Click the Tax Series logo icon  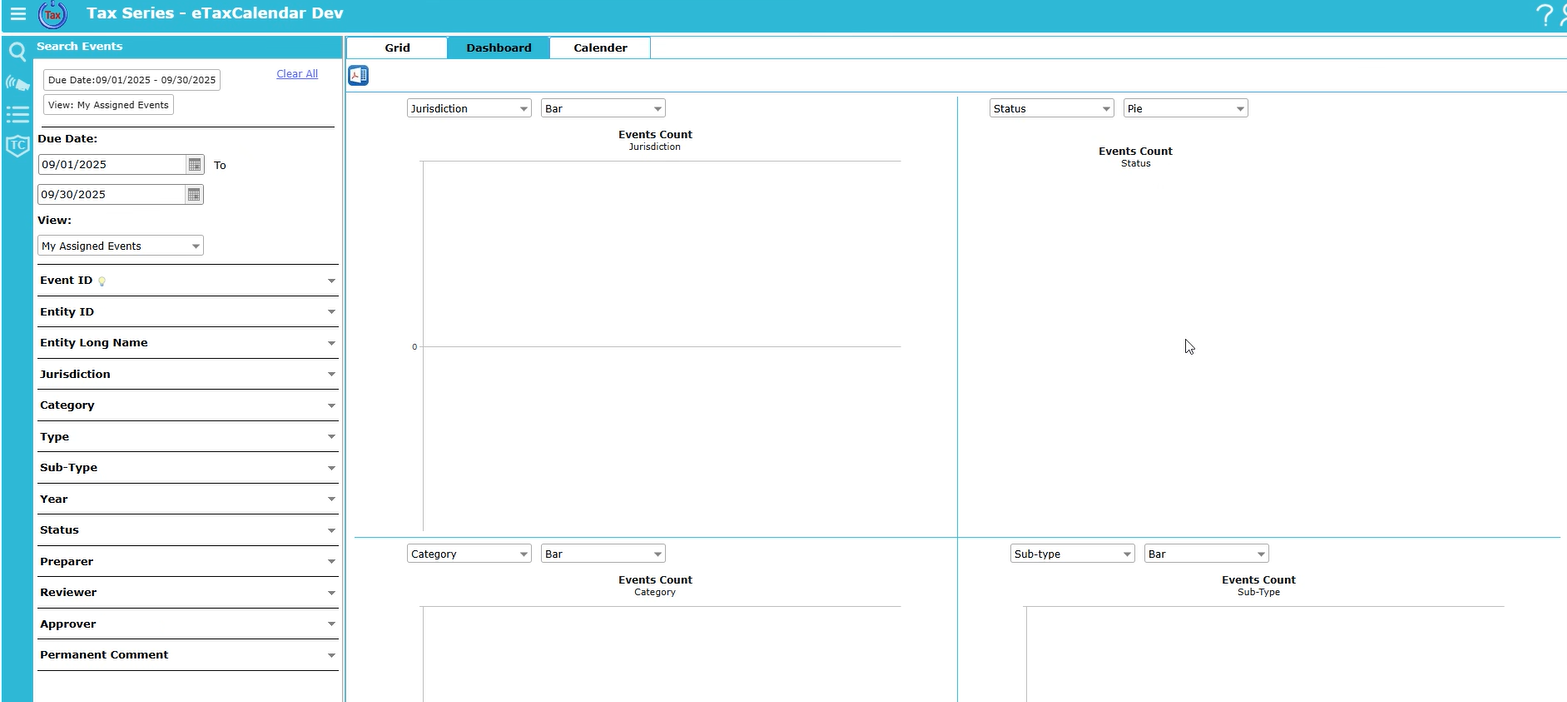point(52,15)
